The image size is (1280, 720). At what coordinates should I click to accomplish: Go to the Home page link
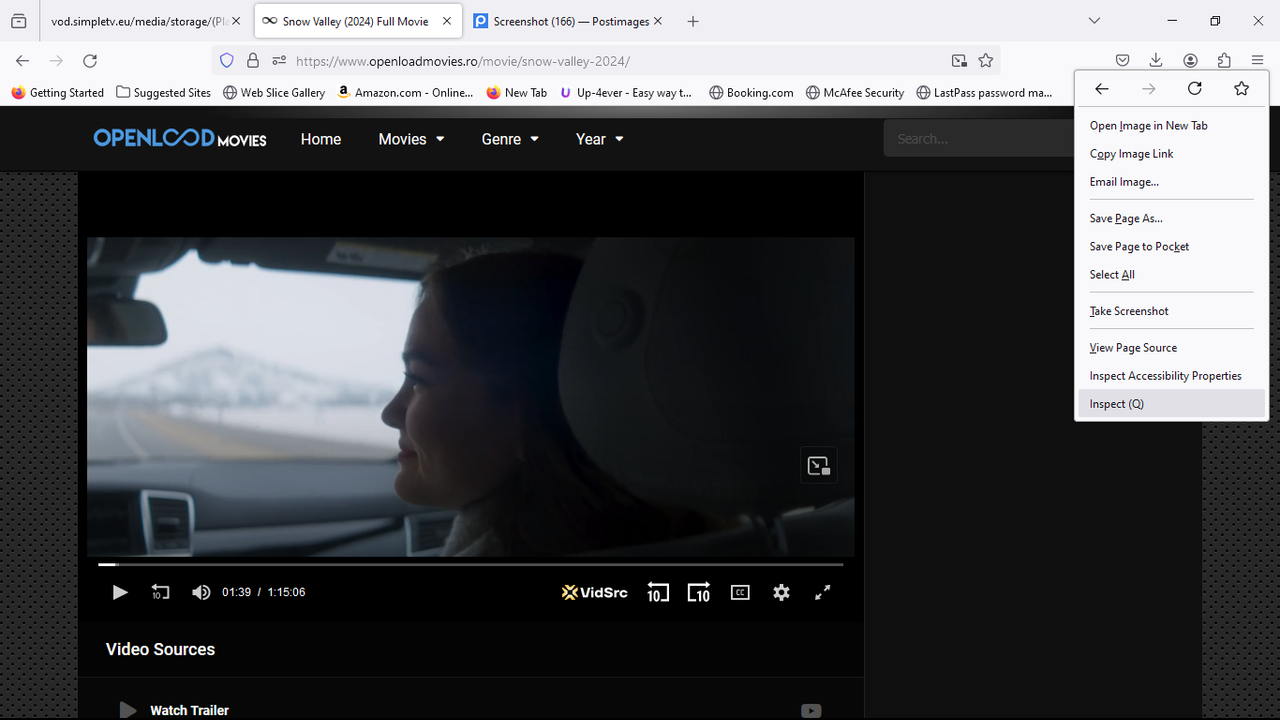(x=321, y=139)
